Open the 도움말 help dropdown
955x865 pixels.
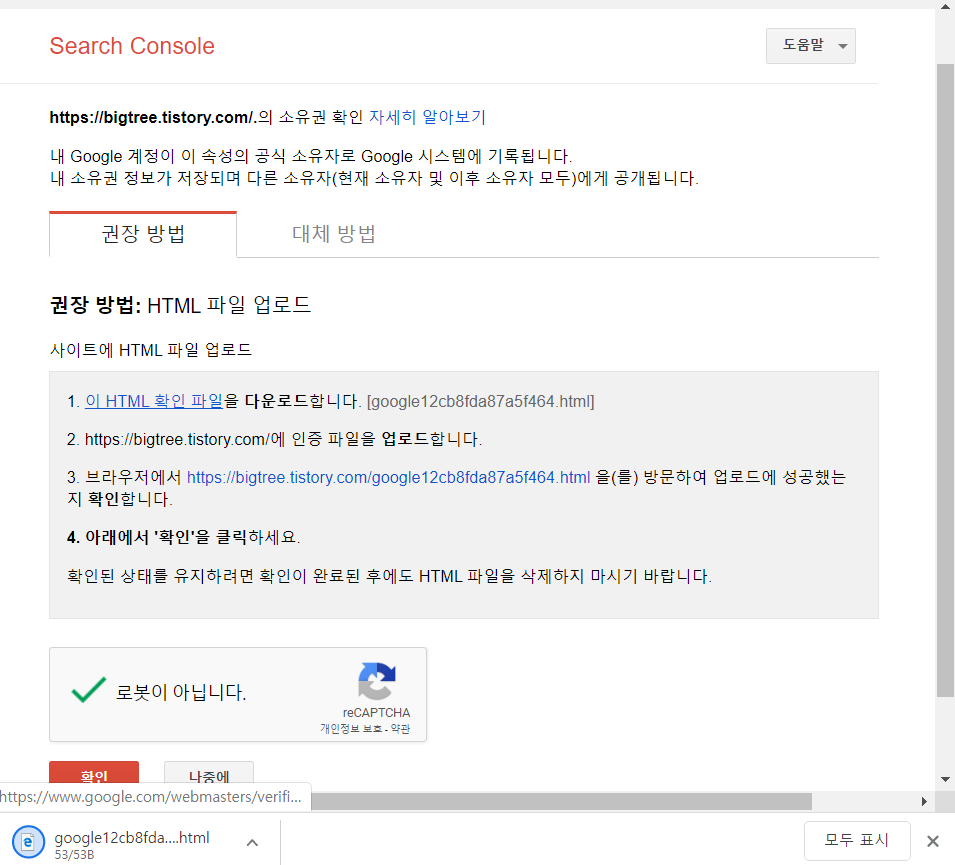[810, 46]
